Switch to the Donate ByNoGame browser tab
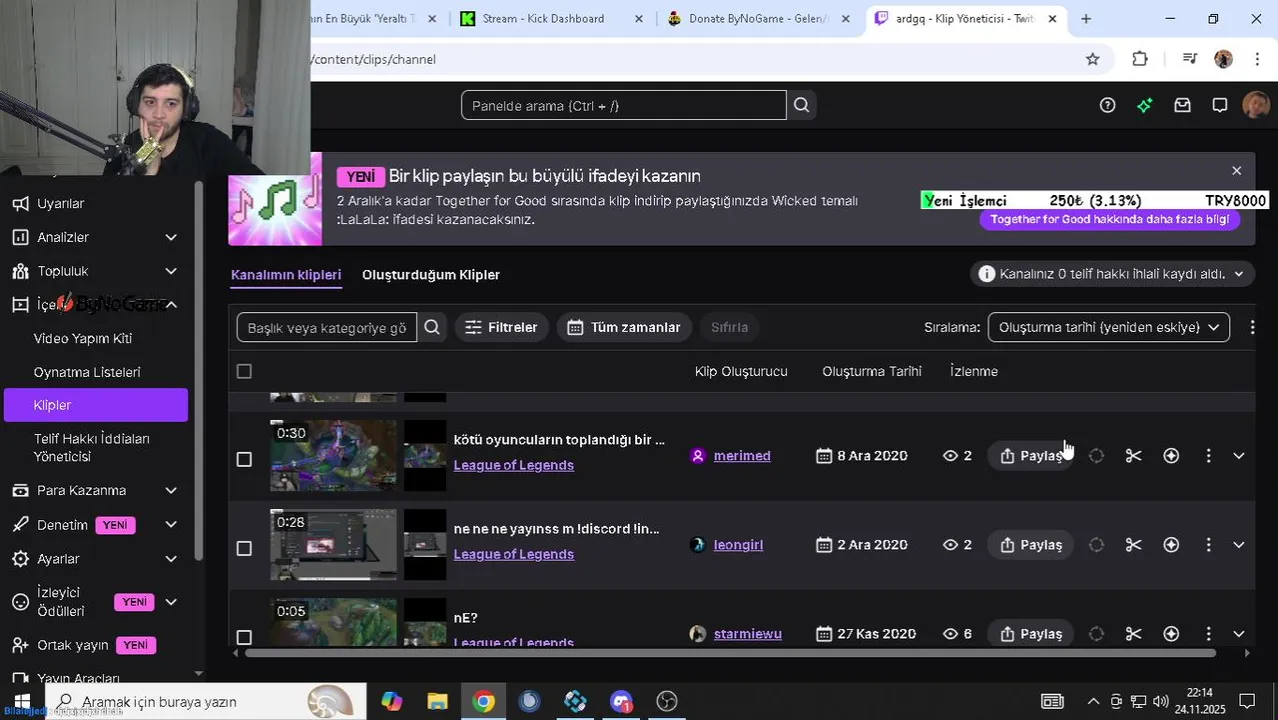This screenshot has width=1278, height=720. (x=758, y=18)
